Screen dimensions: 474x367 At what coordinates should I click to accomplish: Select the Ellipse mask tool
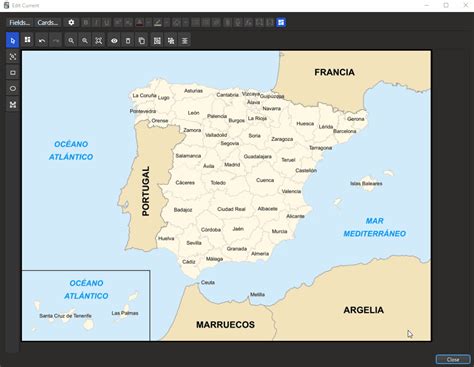click(x=13, y=89)
